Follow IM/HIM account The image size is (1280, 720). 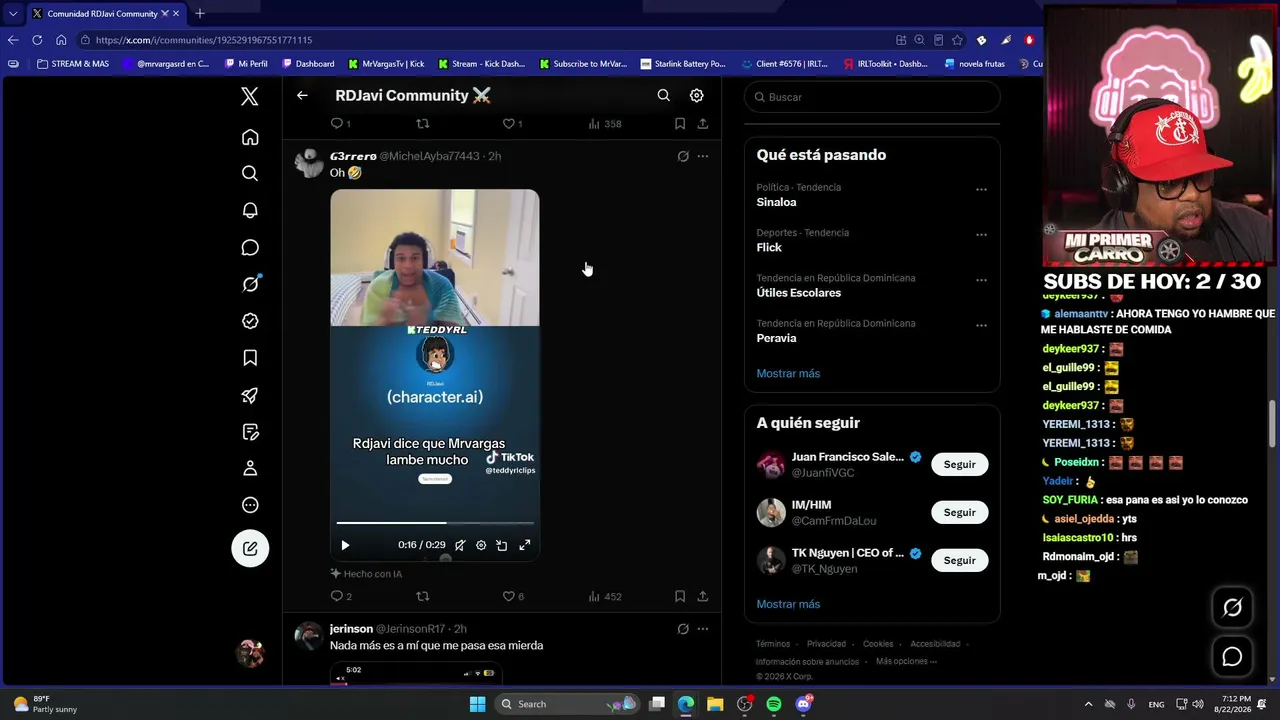pos(959,512)
